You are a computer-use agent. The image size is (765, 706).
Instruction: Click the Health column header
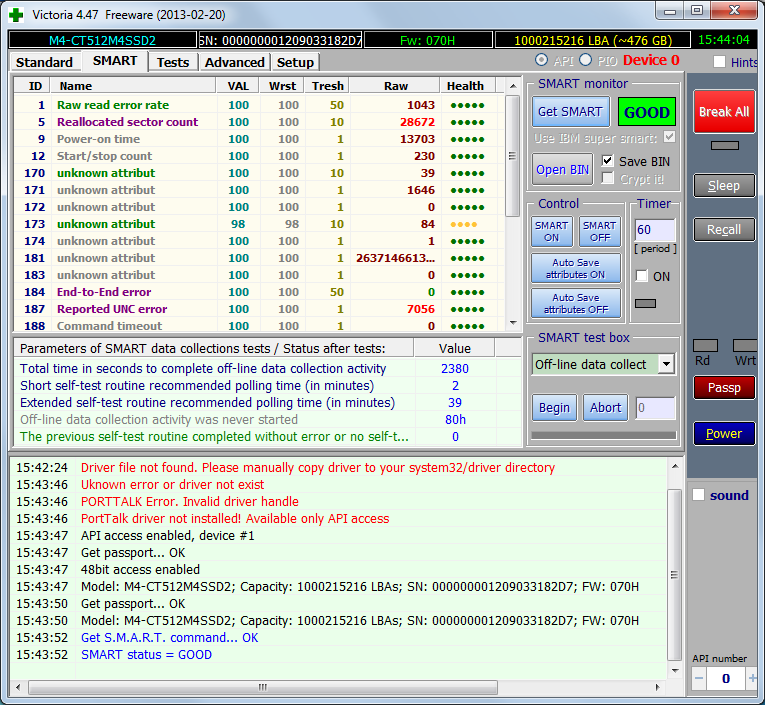(x=467, y=86)
